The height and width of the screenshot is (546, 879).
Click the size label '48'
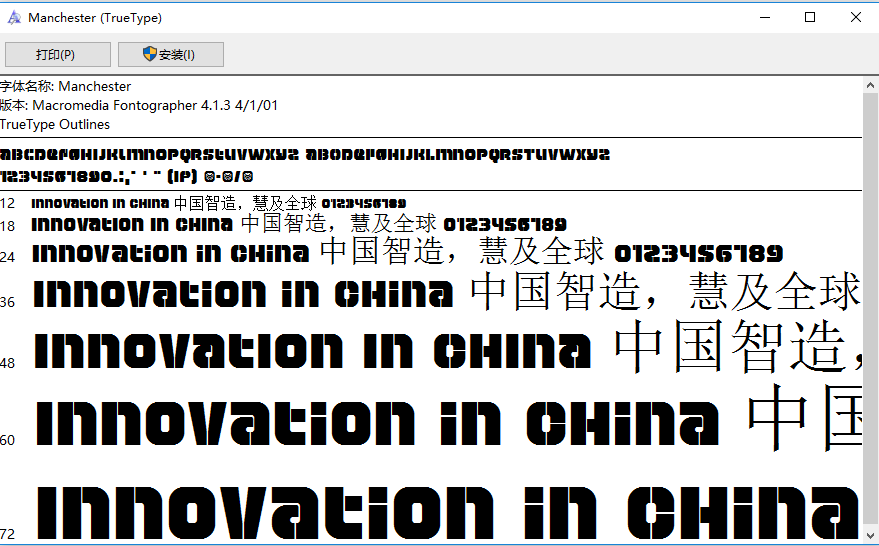coord(7,363)
